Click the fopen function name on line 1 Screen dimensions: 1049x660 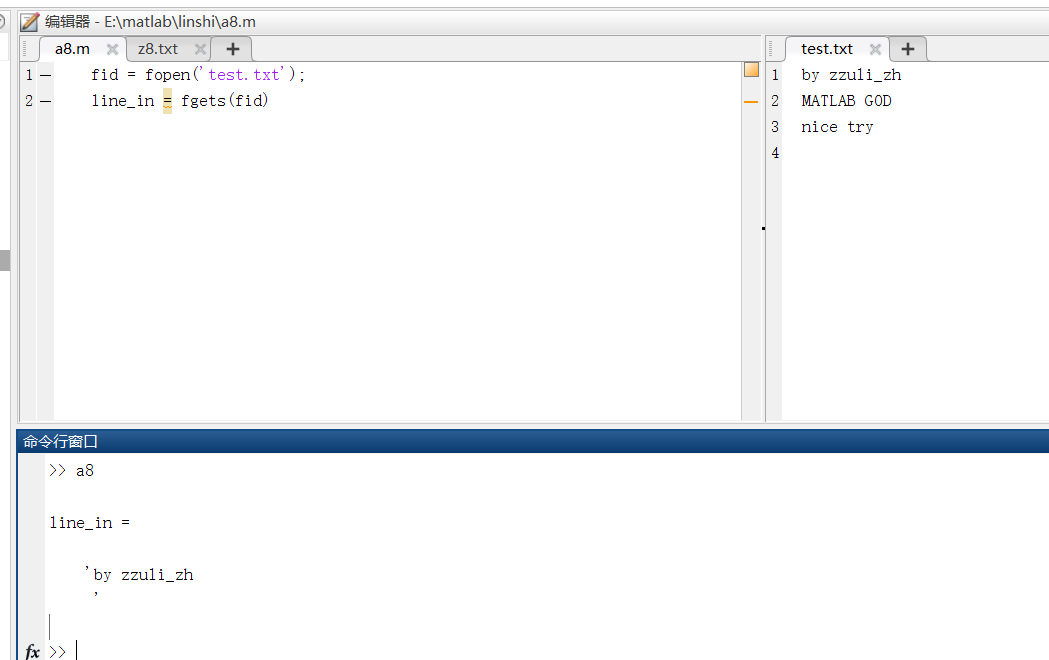tap(168, 75)
